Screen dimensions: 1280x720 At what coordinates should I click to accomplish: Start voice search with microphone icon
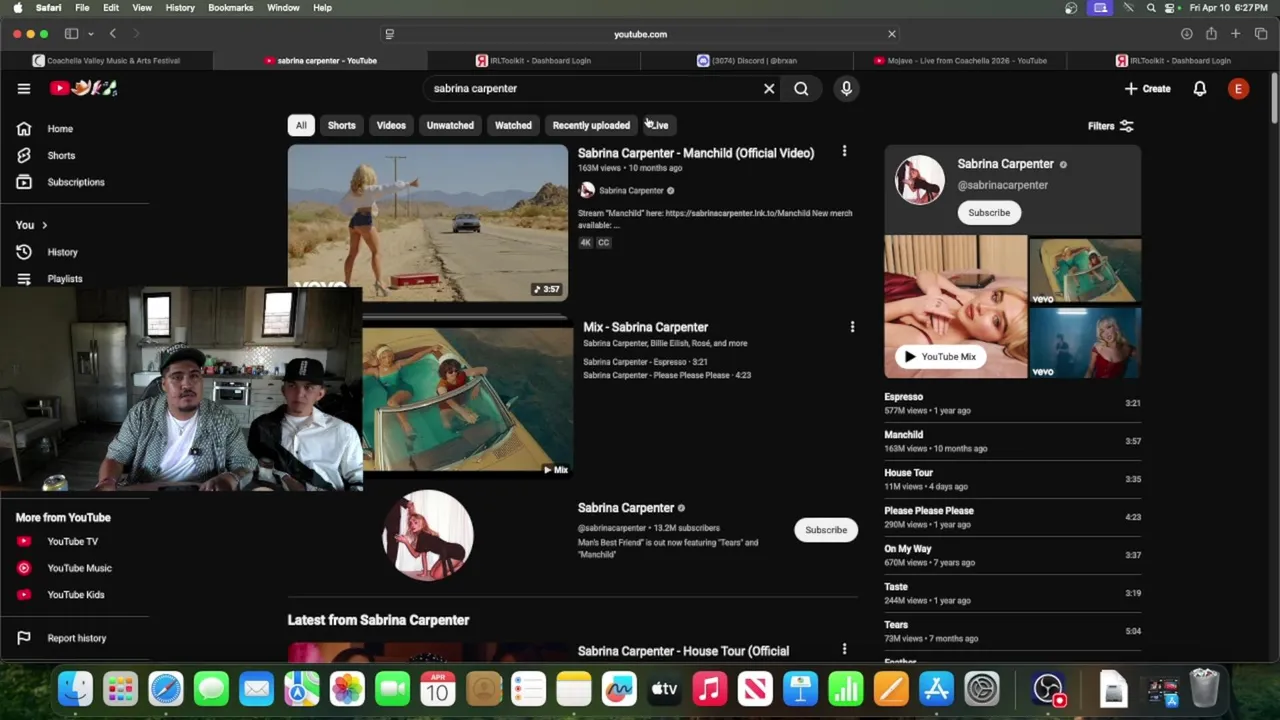click(846, 89)
